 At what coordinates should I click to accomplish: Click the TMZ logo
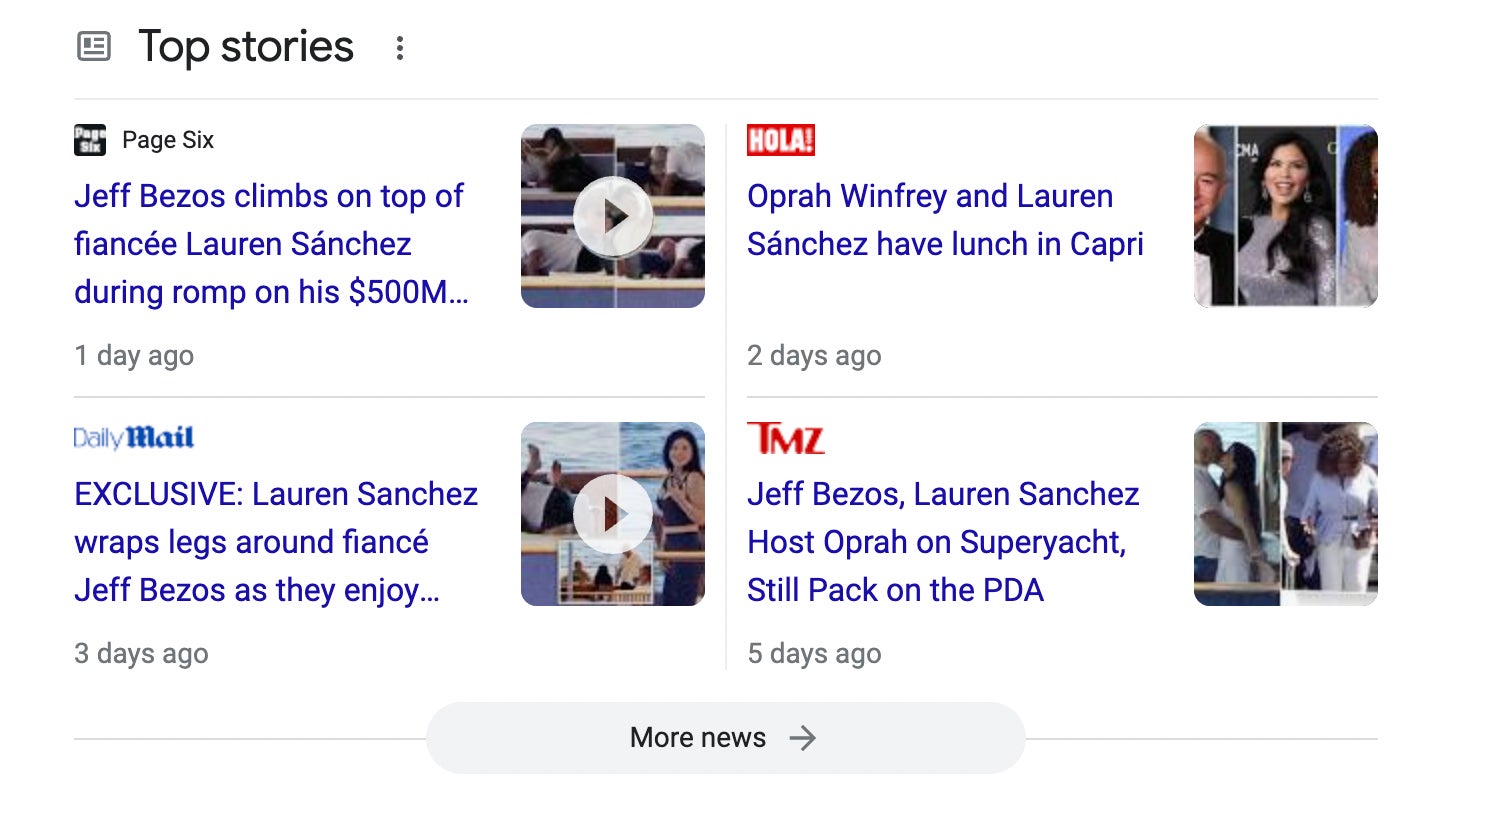click(x=786, y=438)
